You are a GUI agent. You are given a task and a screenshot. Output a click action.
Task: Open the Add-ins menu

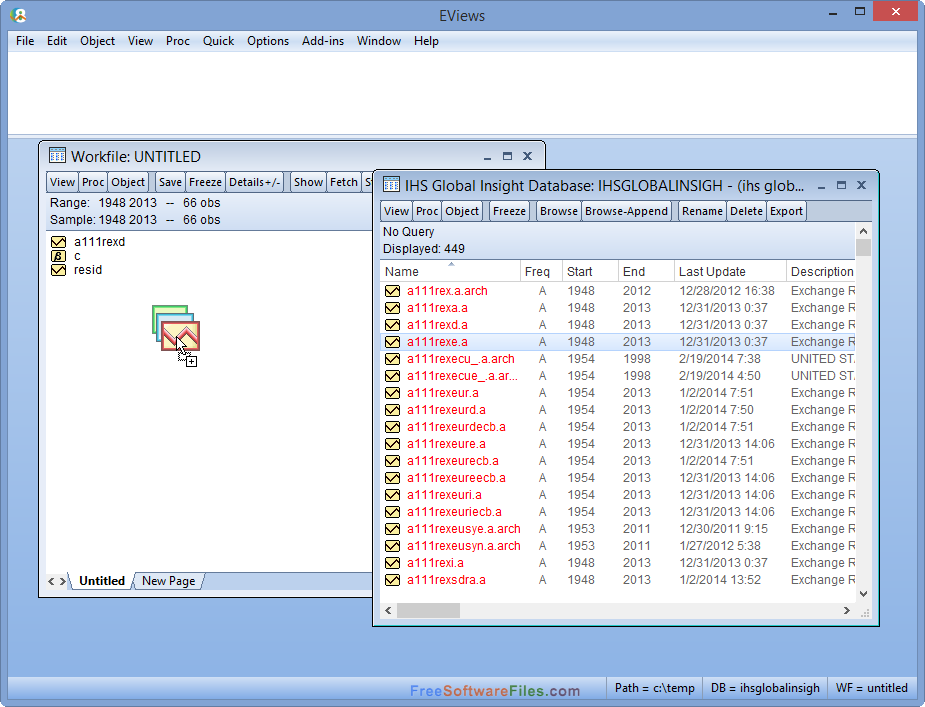pyautogui.click(x=323, y=41)
